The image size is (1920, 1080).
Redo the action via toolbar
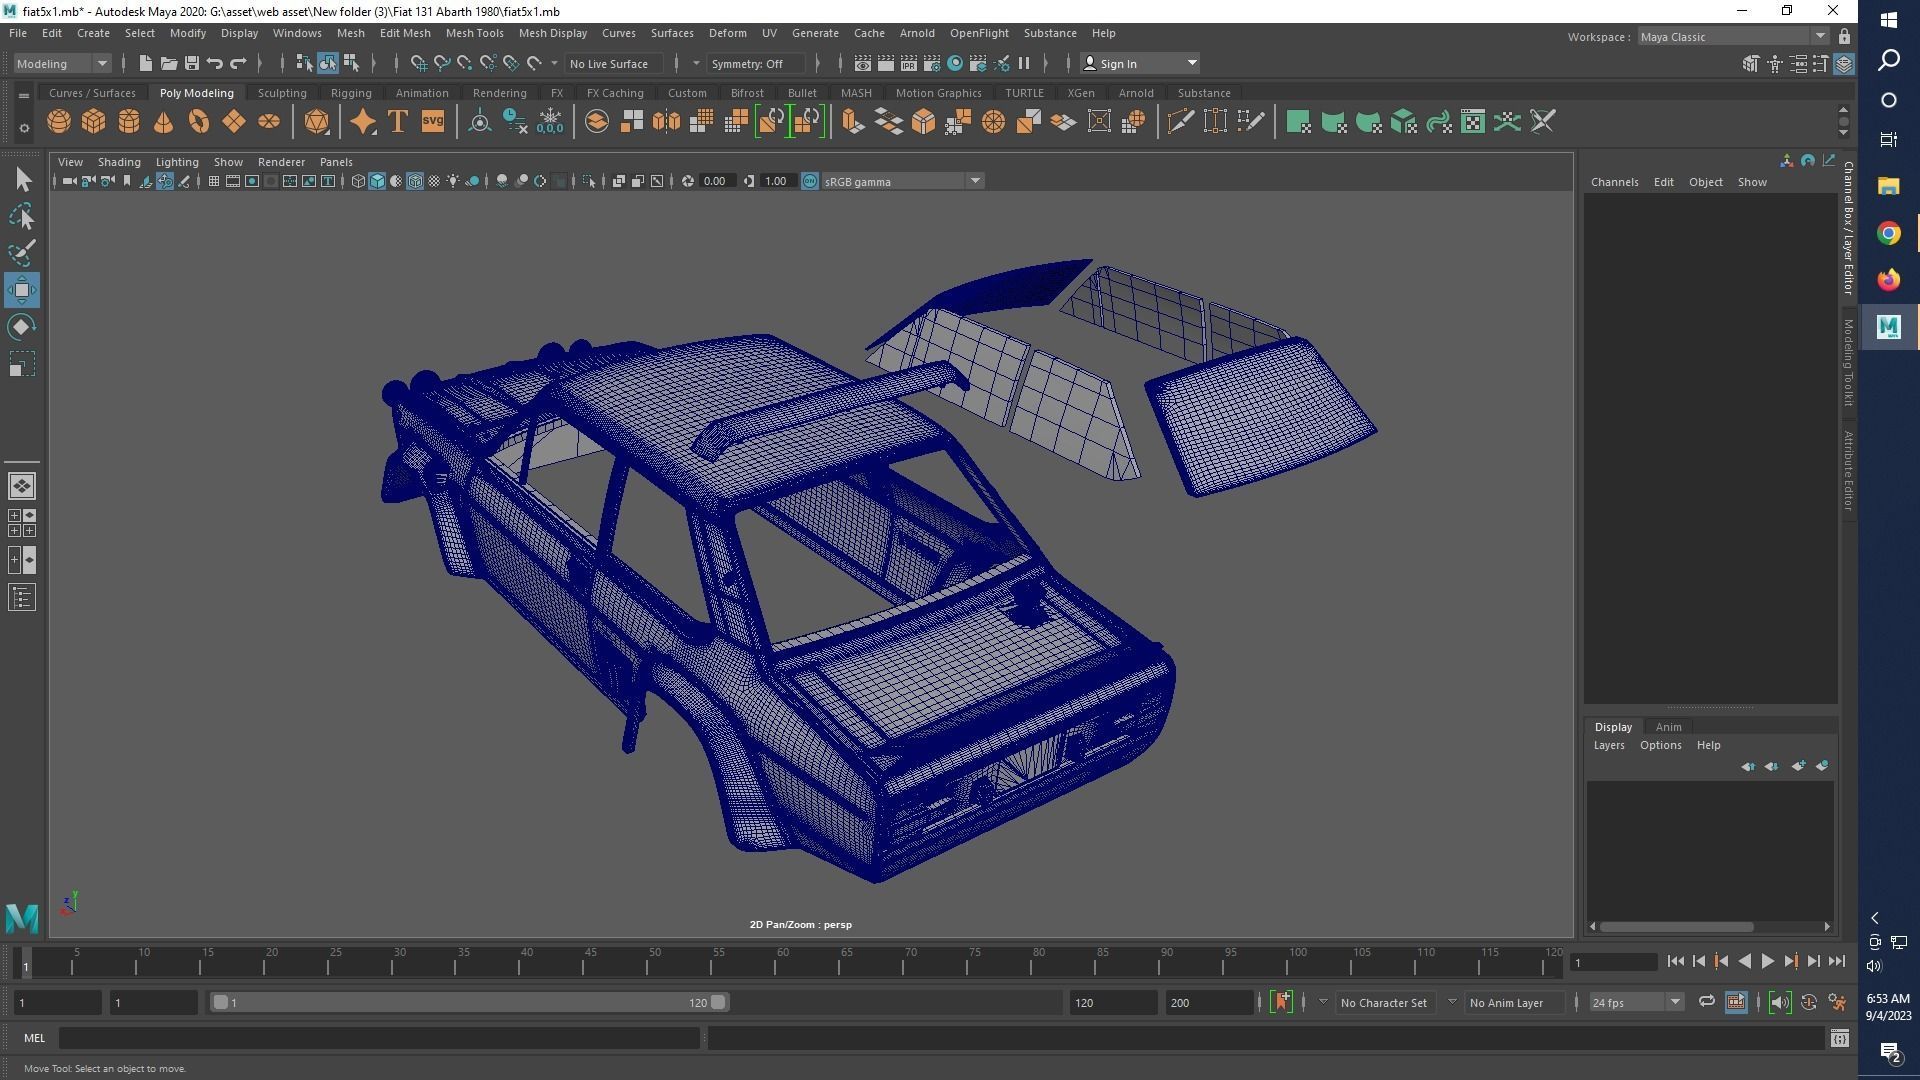click(238, 63)
